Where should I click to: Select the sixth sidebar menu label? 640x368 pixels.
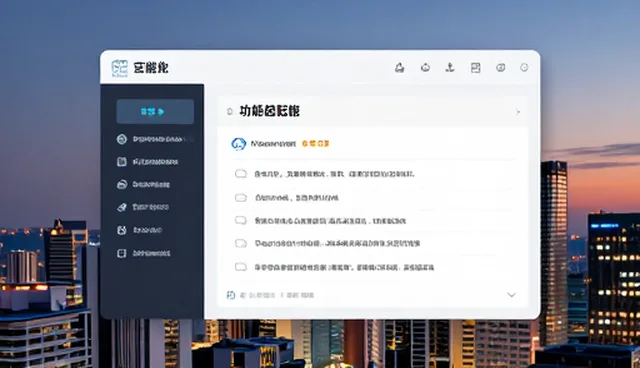pyautogui.click(x=151, y=253)
